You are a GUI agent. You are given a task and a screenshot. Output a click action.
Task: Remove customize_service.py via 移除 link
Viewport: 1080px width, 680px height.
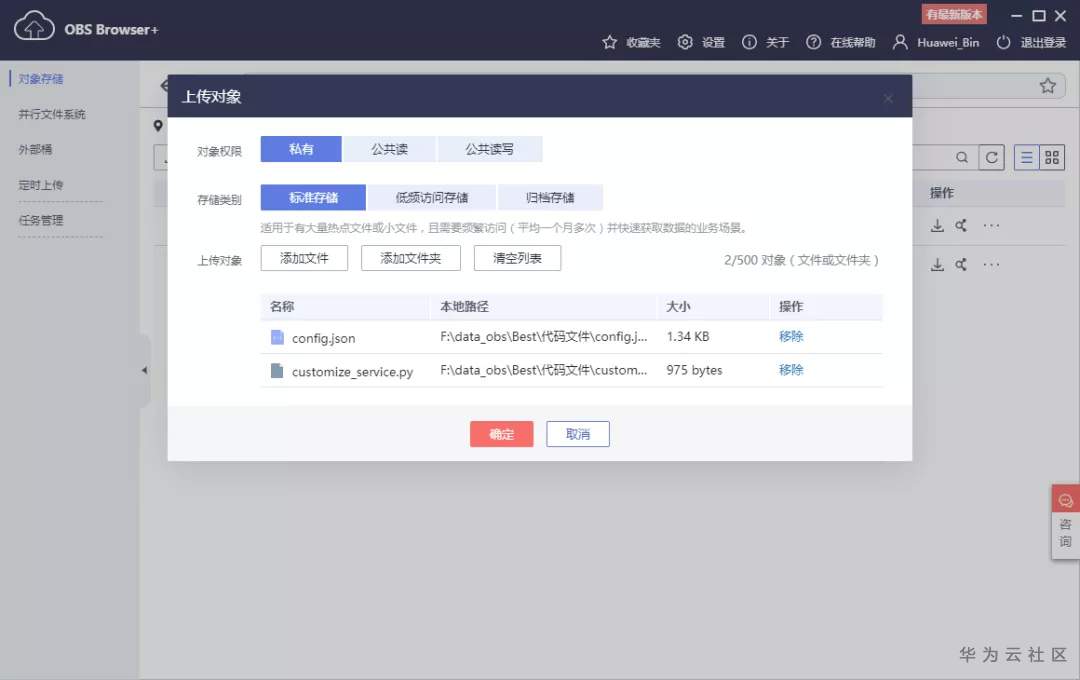tap(791, 370)
